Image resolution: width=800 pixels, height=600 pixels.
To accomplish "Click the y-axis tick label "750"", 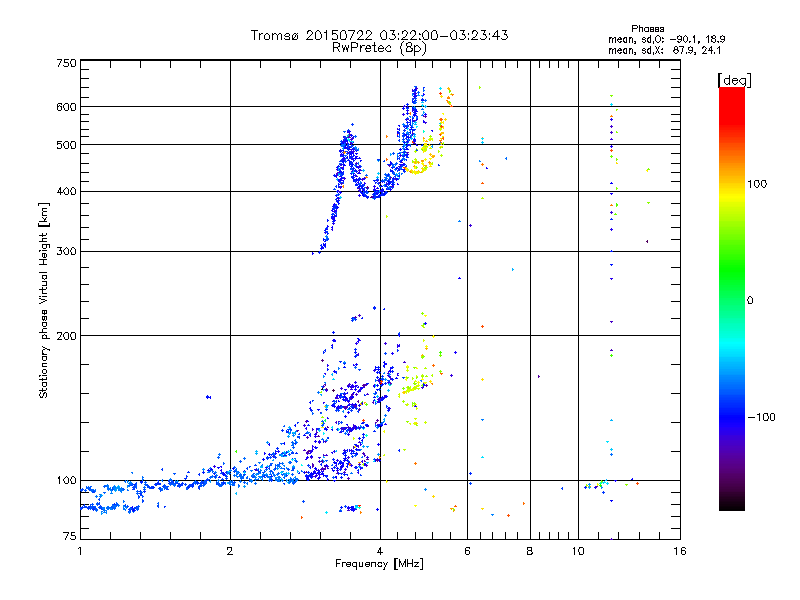I will tap(66, 63).
